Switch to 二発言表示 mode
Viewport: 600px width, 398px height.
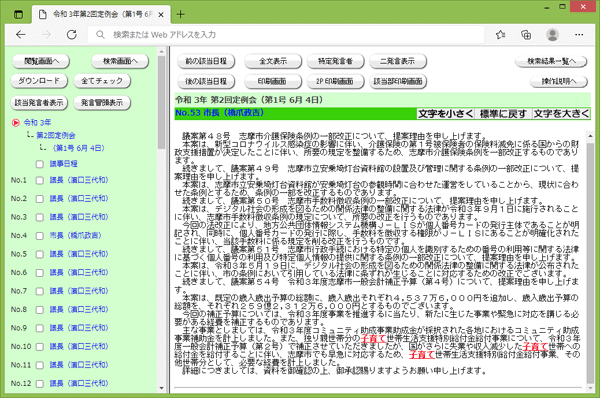click(x=398, y=61)
